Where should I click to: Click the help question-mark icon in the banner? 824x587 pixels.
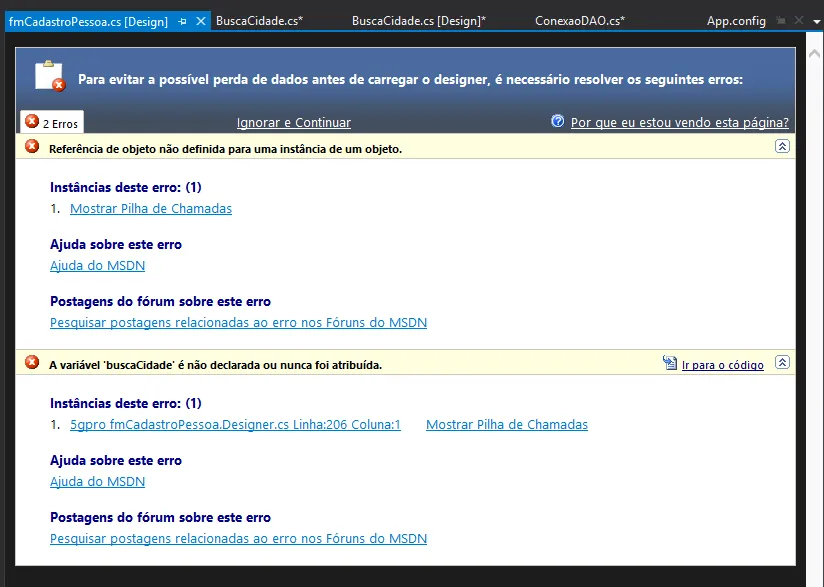557,122
